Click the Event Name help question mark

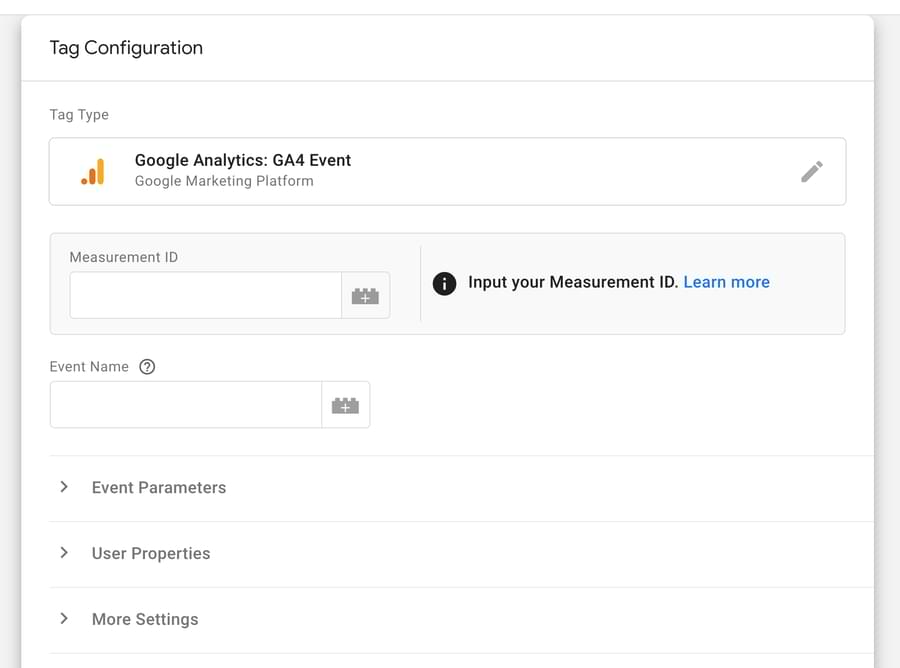(147, 367)
